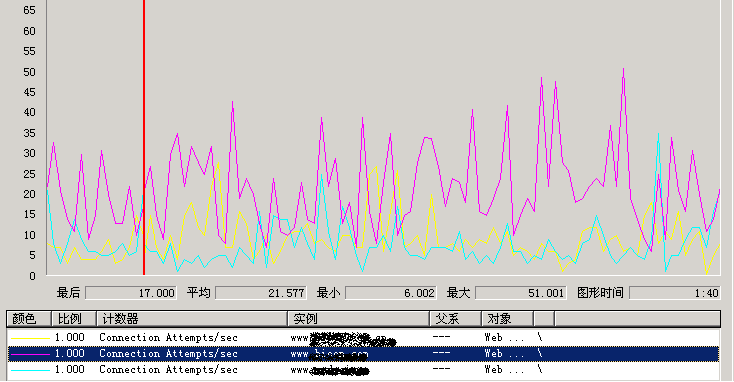734x382 pixels.
Task: Click the 比例 column header
Action: click(x=73, y=319)
